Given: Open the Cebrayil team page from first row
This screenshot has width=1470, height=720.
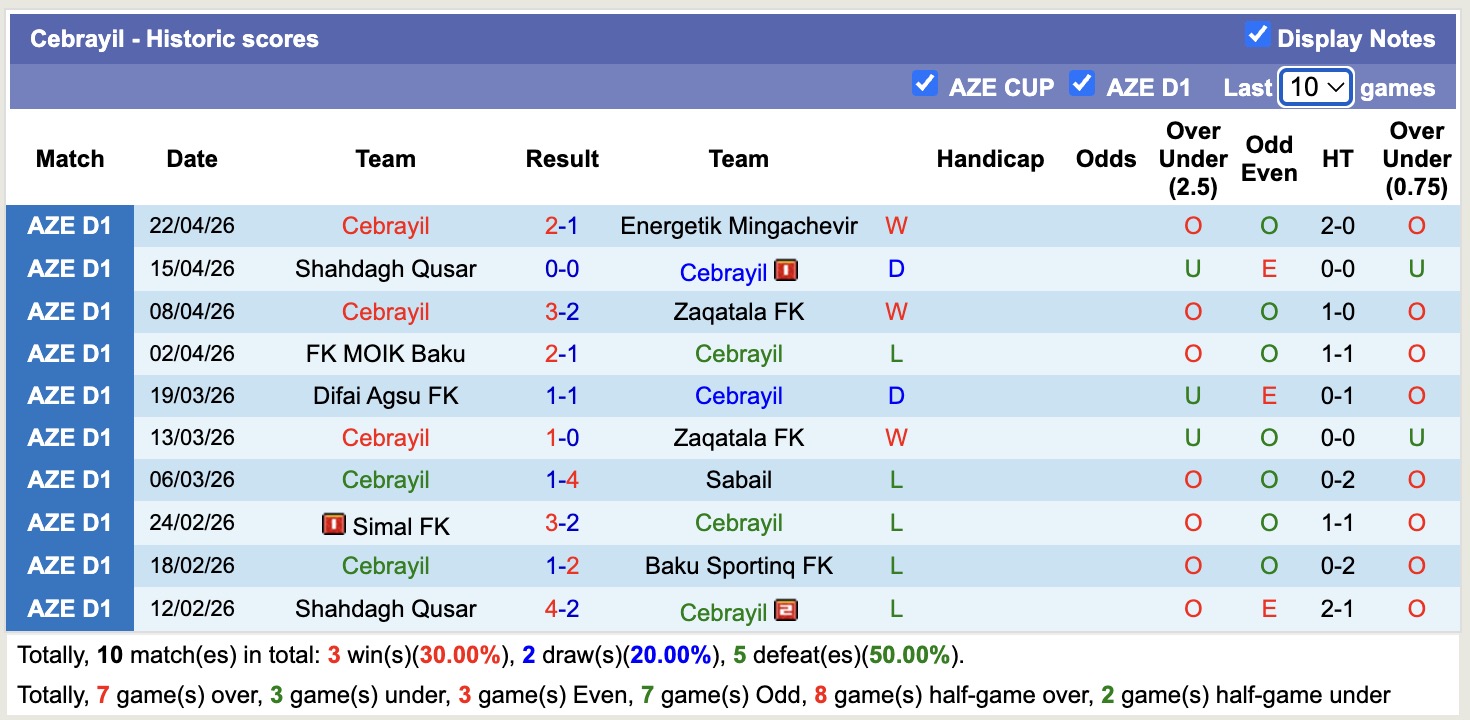Looking at the screenshot, I should point(386,225).
